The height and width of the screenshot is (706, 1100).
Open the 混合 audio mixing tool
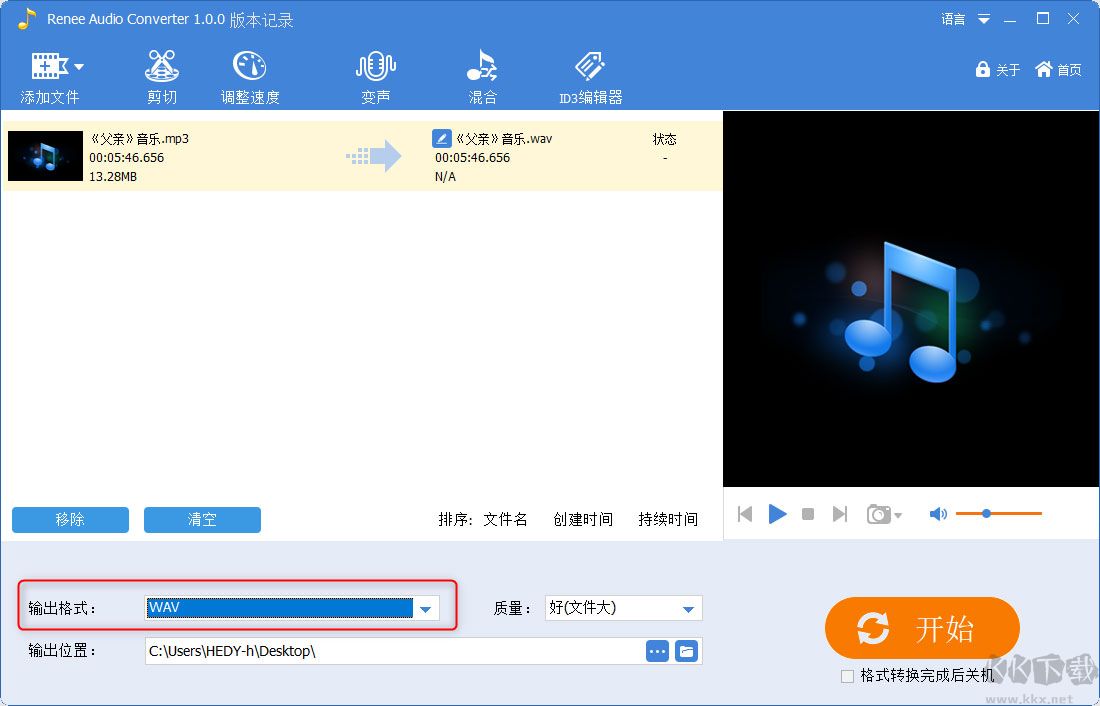click(x=482, y=75)
